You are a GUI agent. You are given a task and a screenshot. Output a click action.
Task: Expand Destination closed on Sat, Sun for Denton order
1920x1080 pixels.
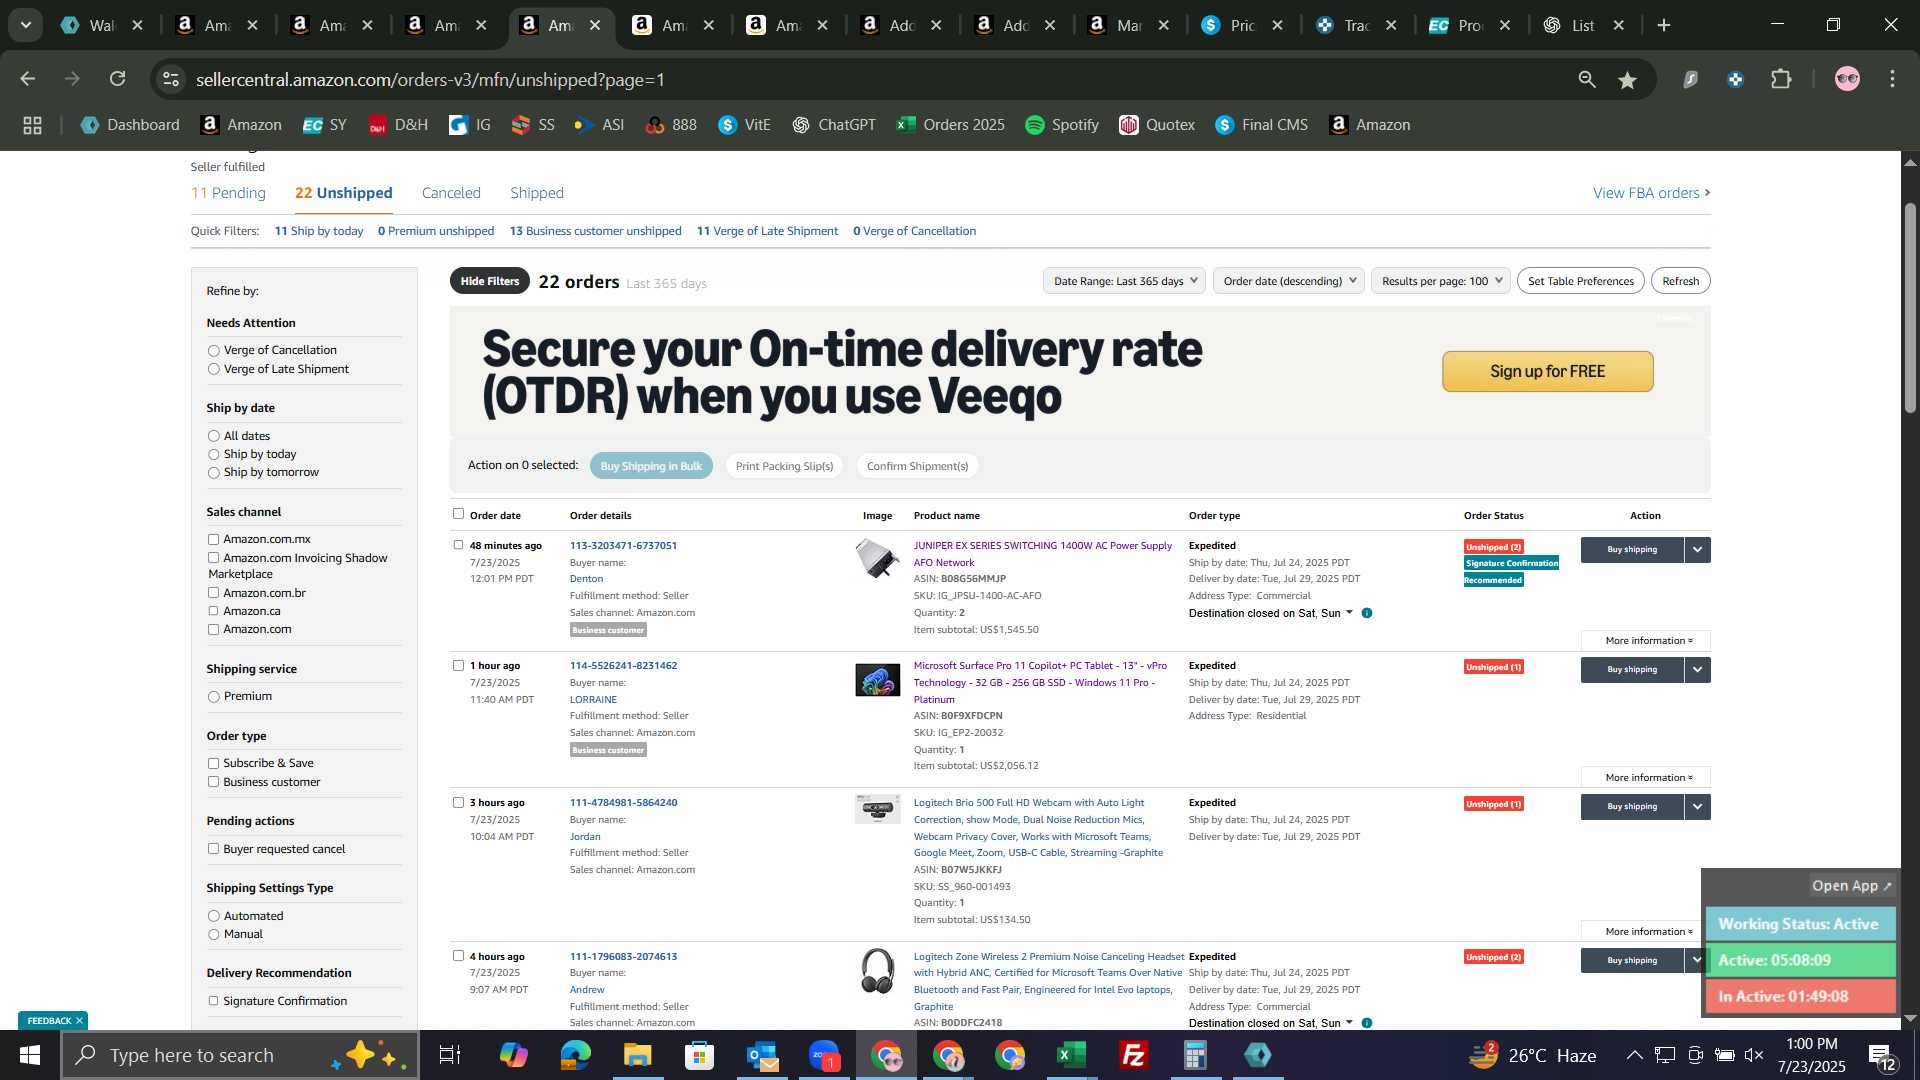[x=1270, y=613]
